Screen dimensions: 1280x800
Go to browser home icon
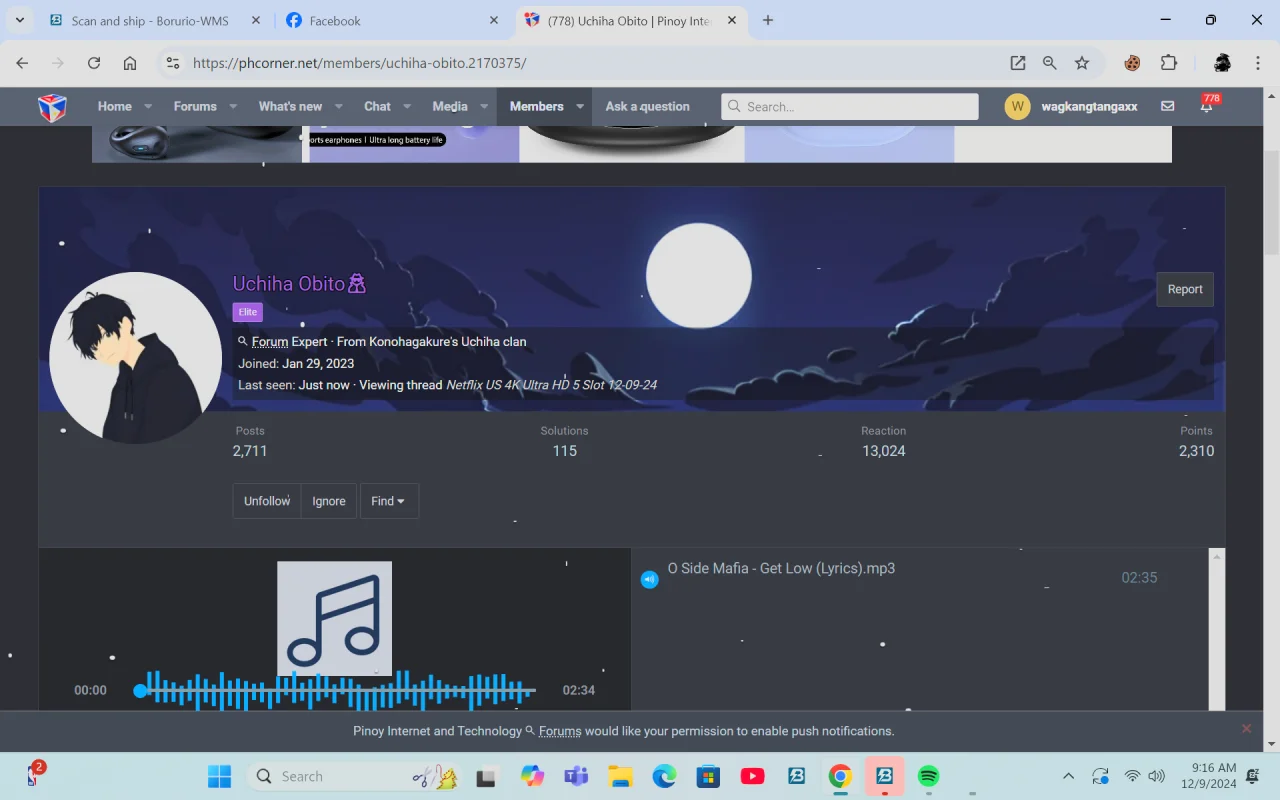(130, 63)
